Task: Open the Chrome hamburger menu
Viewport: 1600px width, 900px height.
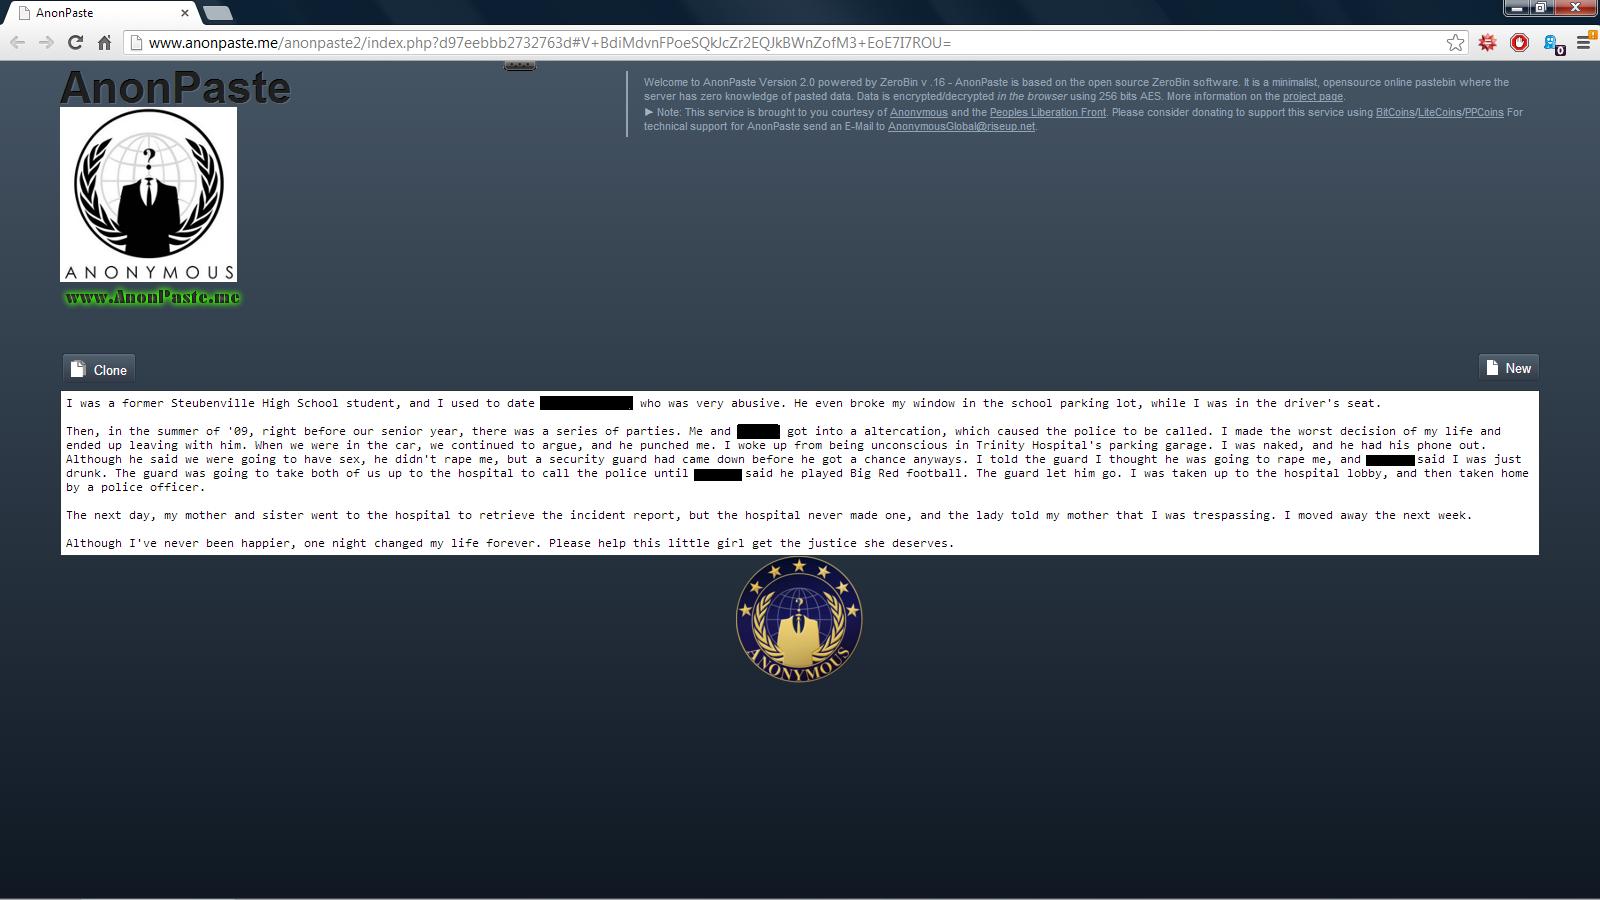Action: tap(1584, 42)
